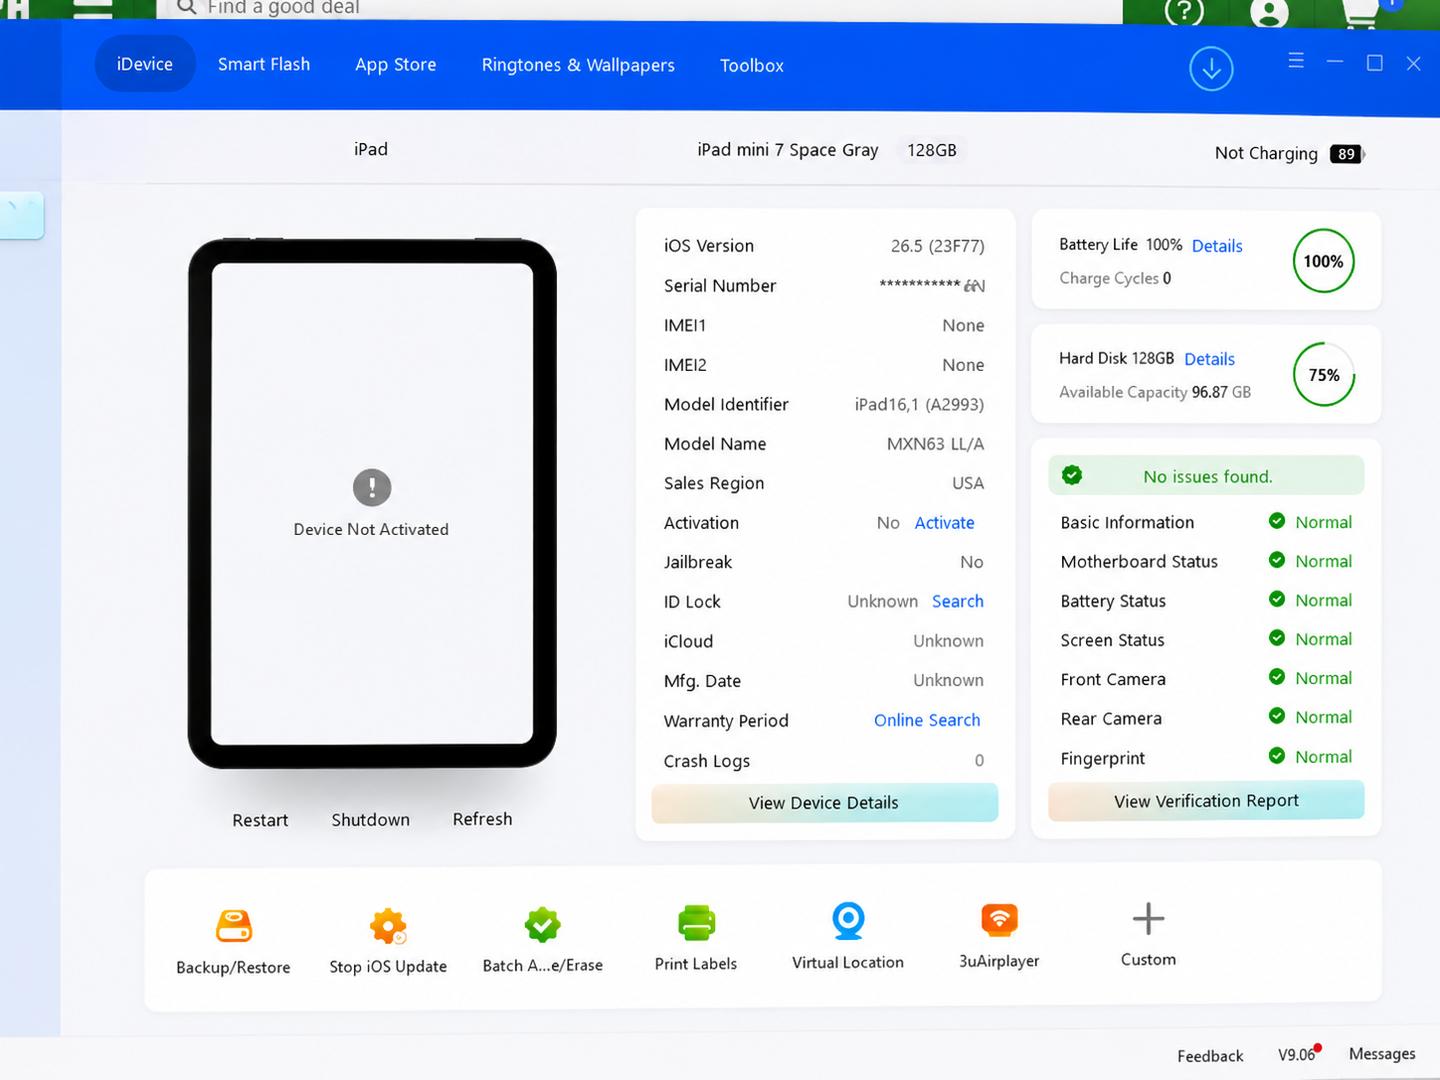Switch to the Smart Flash tab
This screenshot has width=1440, height=1080.
click(x=264, y=64)
